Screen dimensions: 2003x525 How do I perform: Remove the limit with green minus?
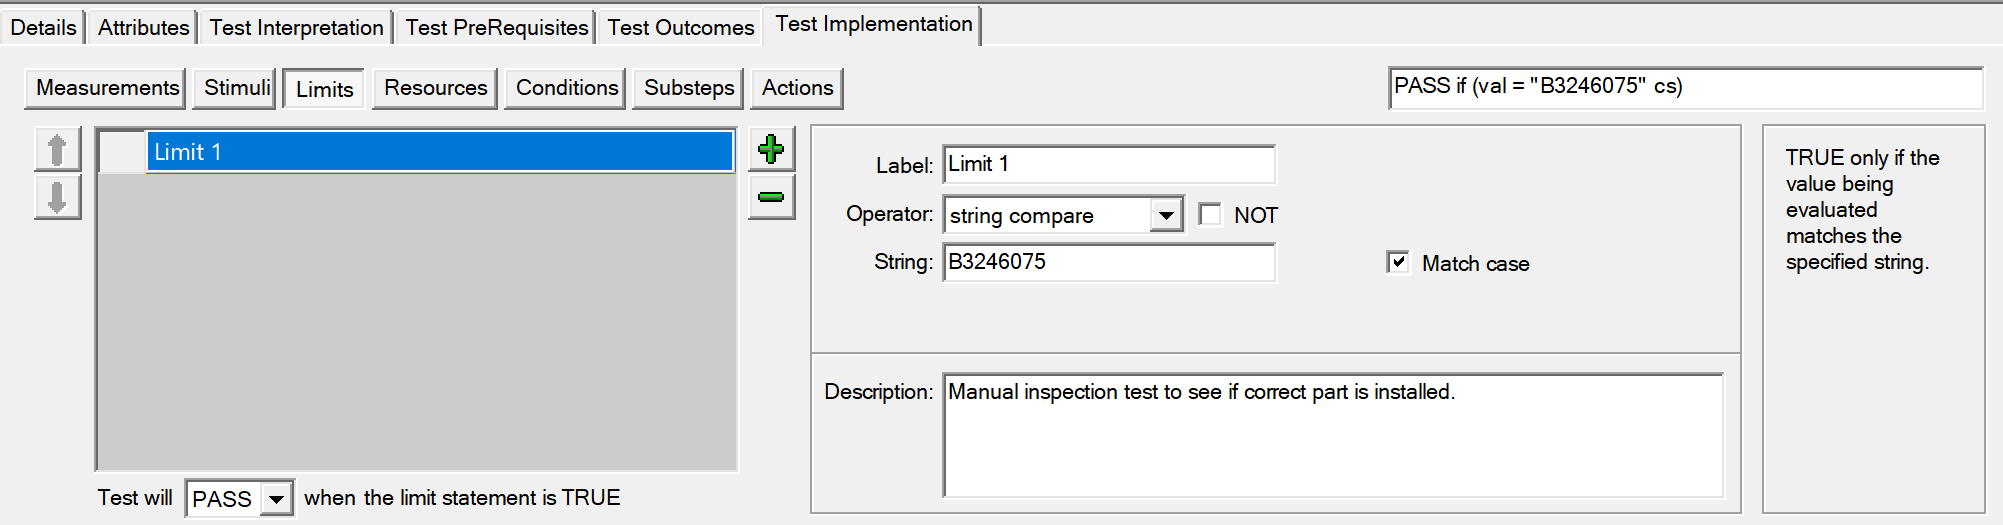click(x=771, y=197)
